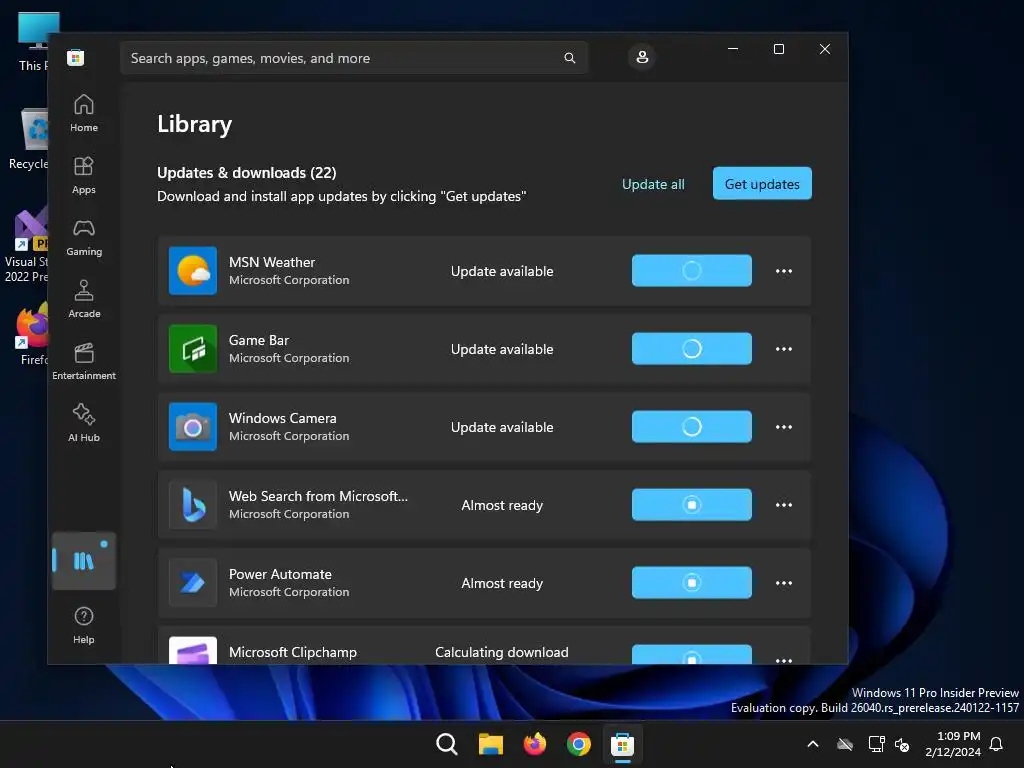Click the Power Automate app icon
Image resolution: width=1024 pixels, height=768 pixels.
pos(193,583)
